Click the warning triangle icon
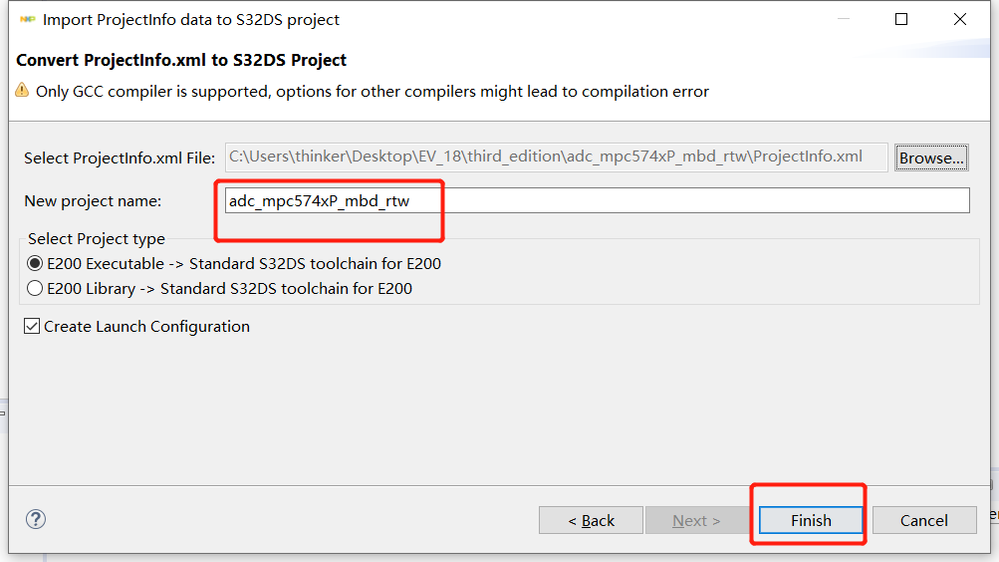This screenshot has height=562, width=999. point(22,91)
